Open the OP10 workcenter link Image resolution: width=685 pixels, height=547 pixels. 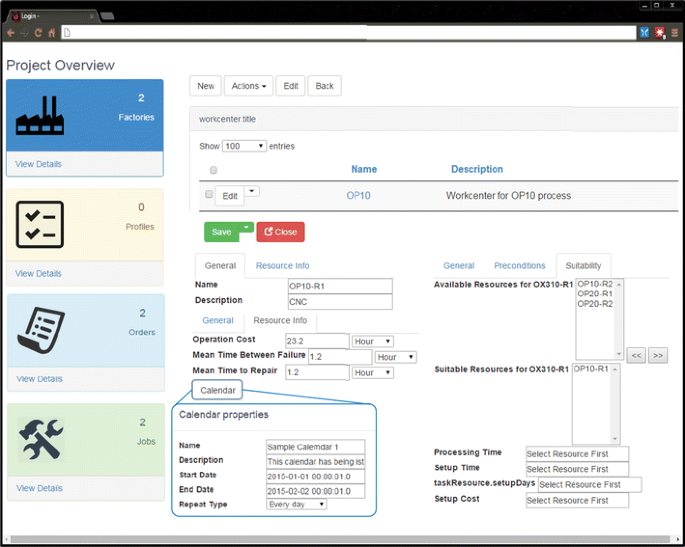click(358, 195)
